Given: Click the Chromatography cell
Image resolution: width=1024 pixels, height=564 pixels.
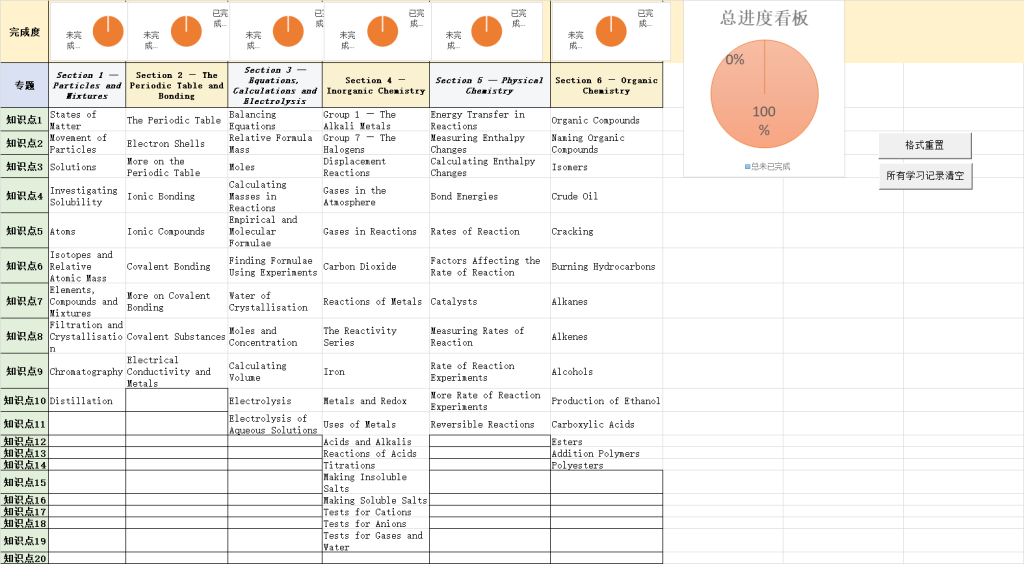Looking at the screenshot, I should click(88, 371).
